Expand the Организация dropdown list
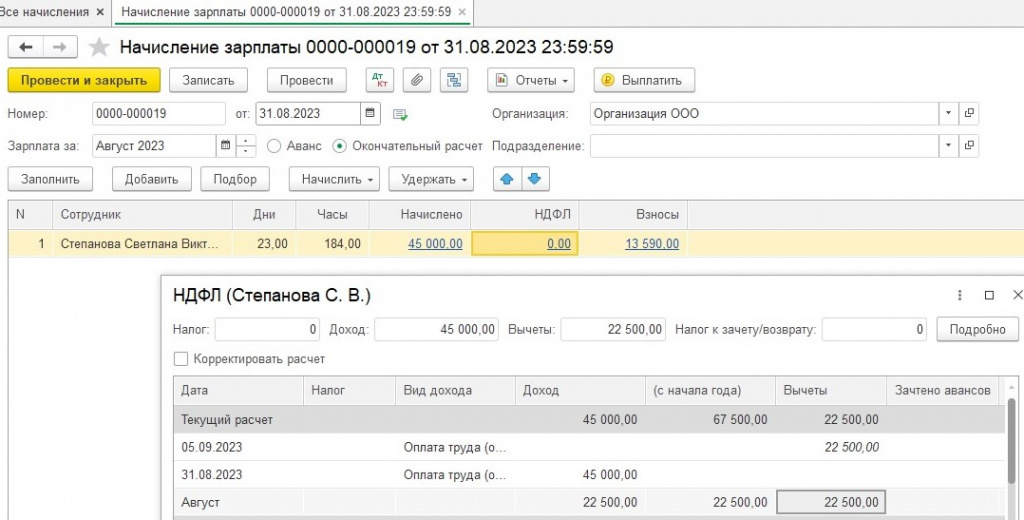Viewport: 1024px width, 520px height. (x=948, y=114)
